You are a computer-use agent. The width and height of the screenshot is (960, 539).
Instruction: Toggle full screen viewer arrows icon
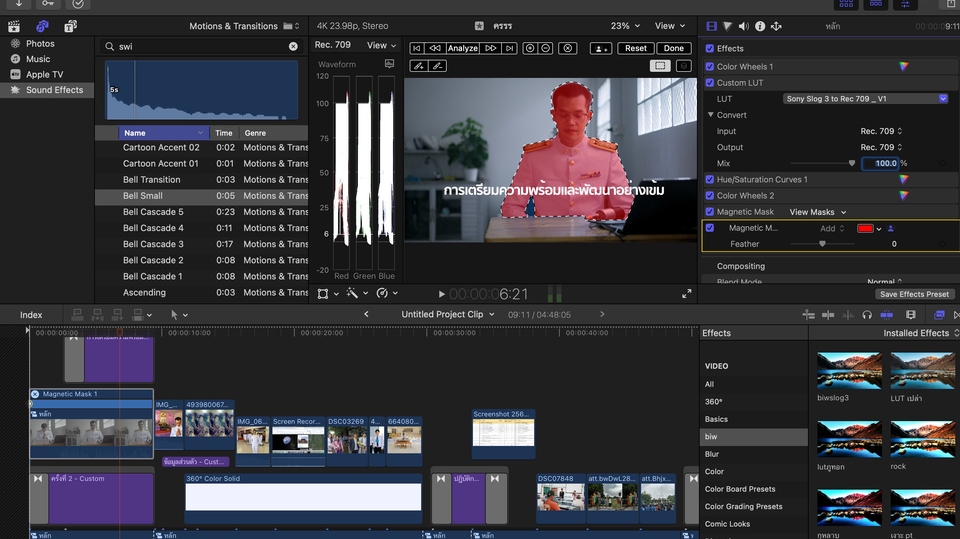(x=686, y=294)
